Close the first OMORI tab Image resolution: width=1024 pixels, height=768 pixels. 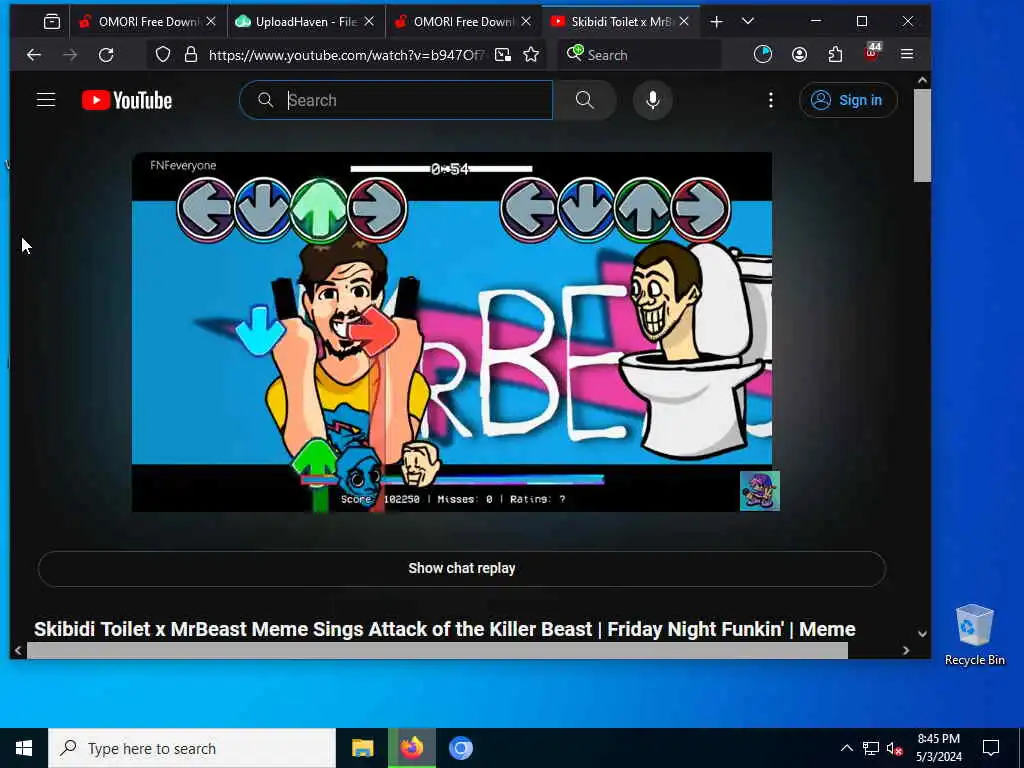211,22
